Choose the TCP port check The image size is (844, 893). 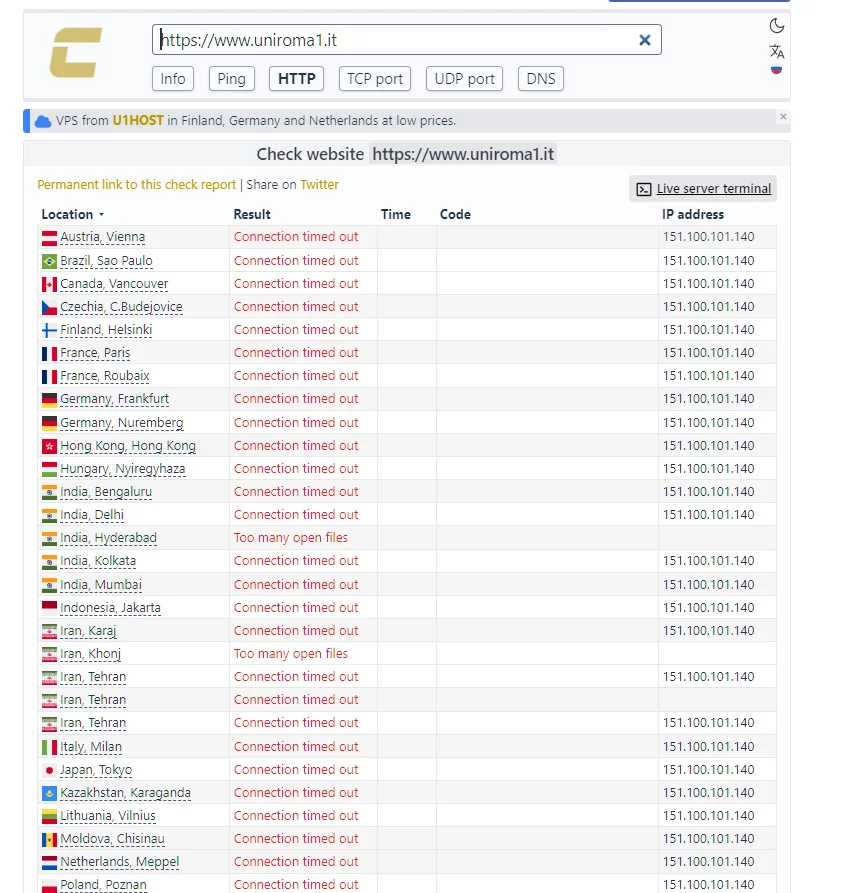(x=375, y=79)
